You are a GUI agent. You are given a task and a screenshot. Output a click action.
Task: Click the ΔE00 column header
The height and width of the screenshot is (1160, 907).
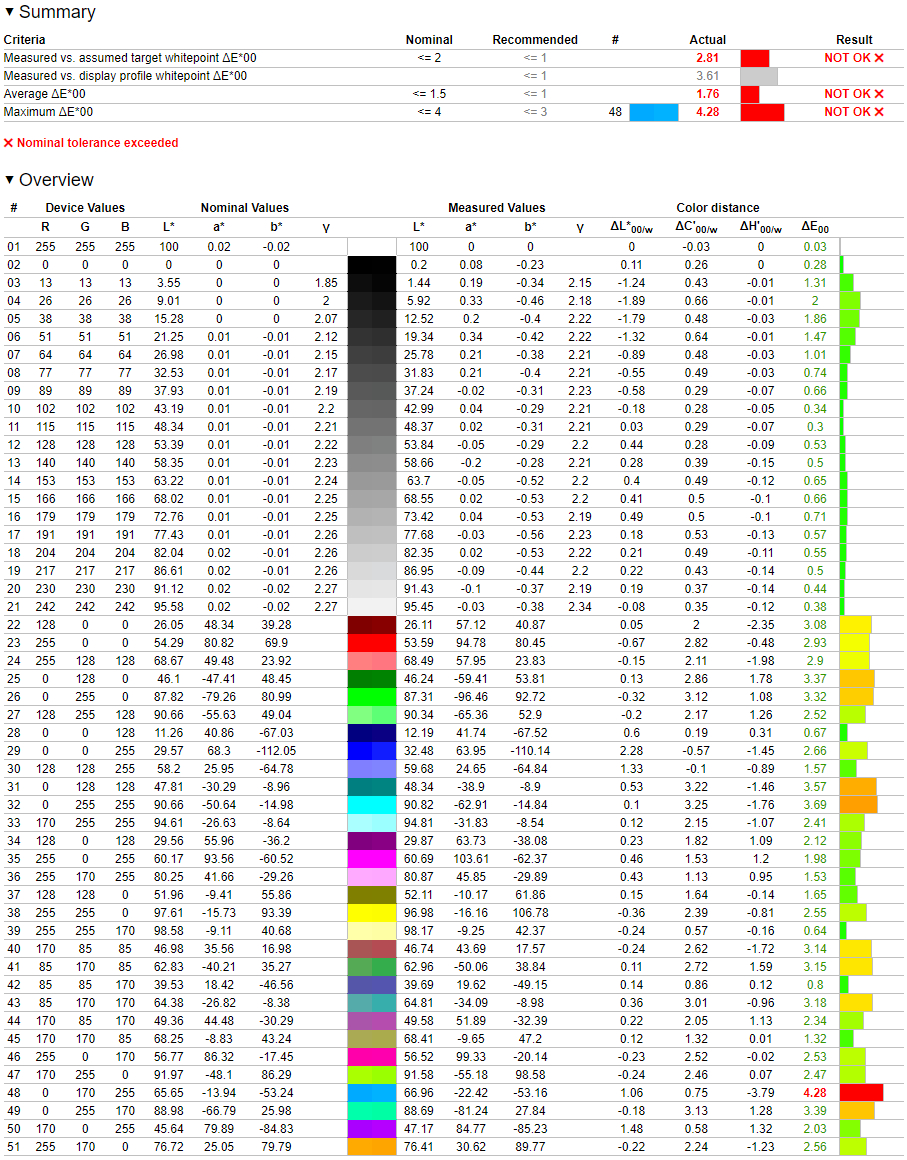(815, 227)
